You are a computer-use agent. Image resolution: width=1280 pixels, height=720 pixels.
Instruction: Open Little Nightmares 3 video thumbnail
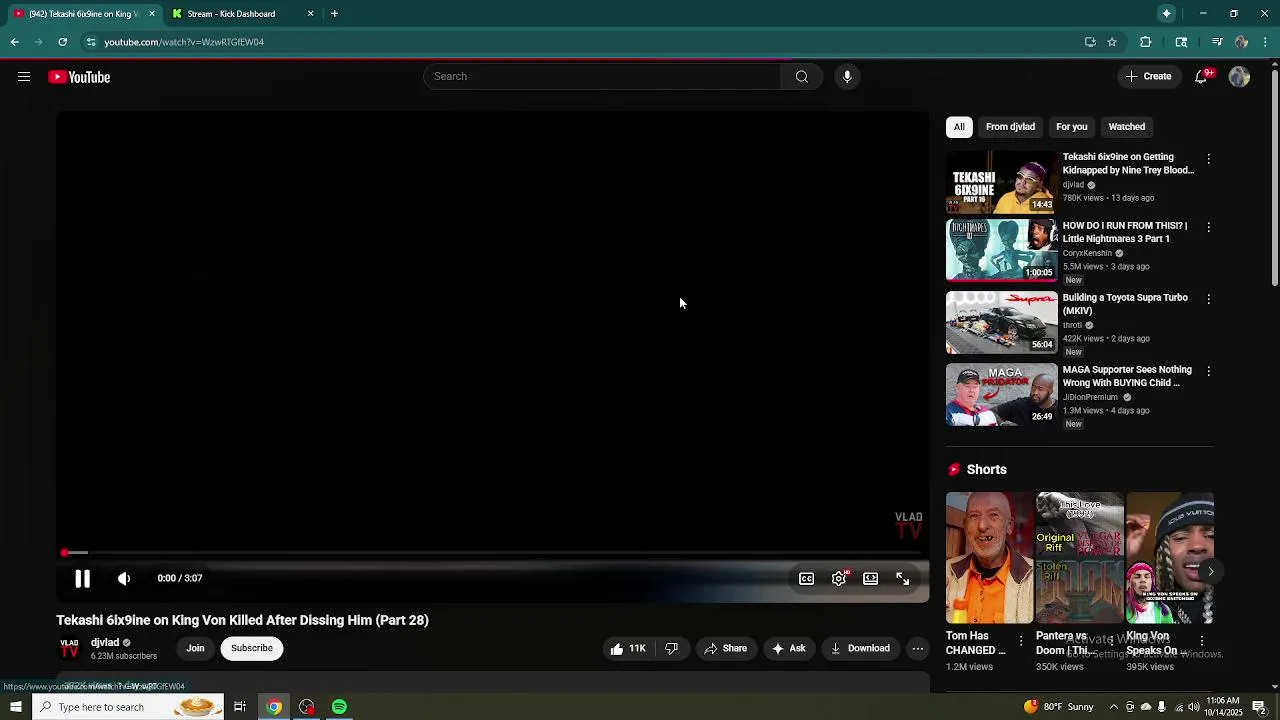coord(1001,251)
